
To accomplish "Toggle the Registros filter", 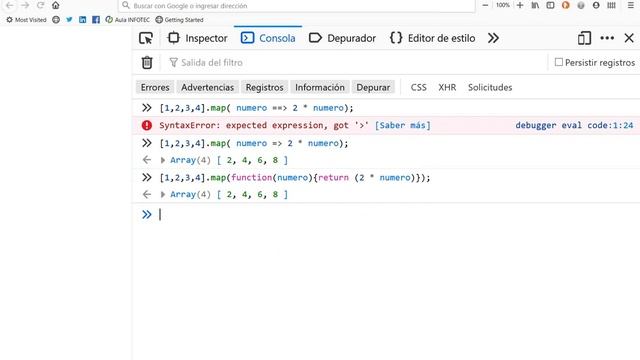I will coord(264,87).
